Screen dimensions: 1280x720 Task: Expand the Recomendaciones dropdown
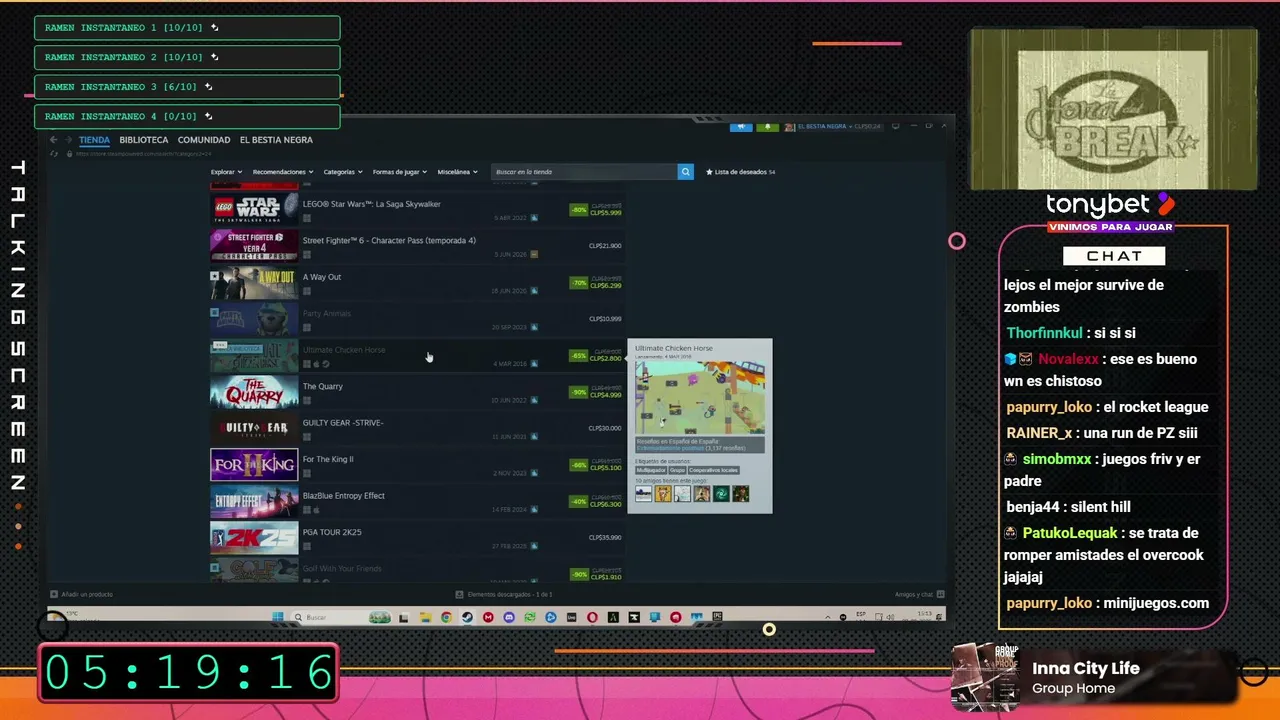click(283, 172)
